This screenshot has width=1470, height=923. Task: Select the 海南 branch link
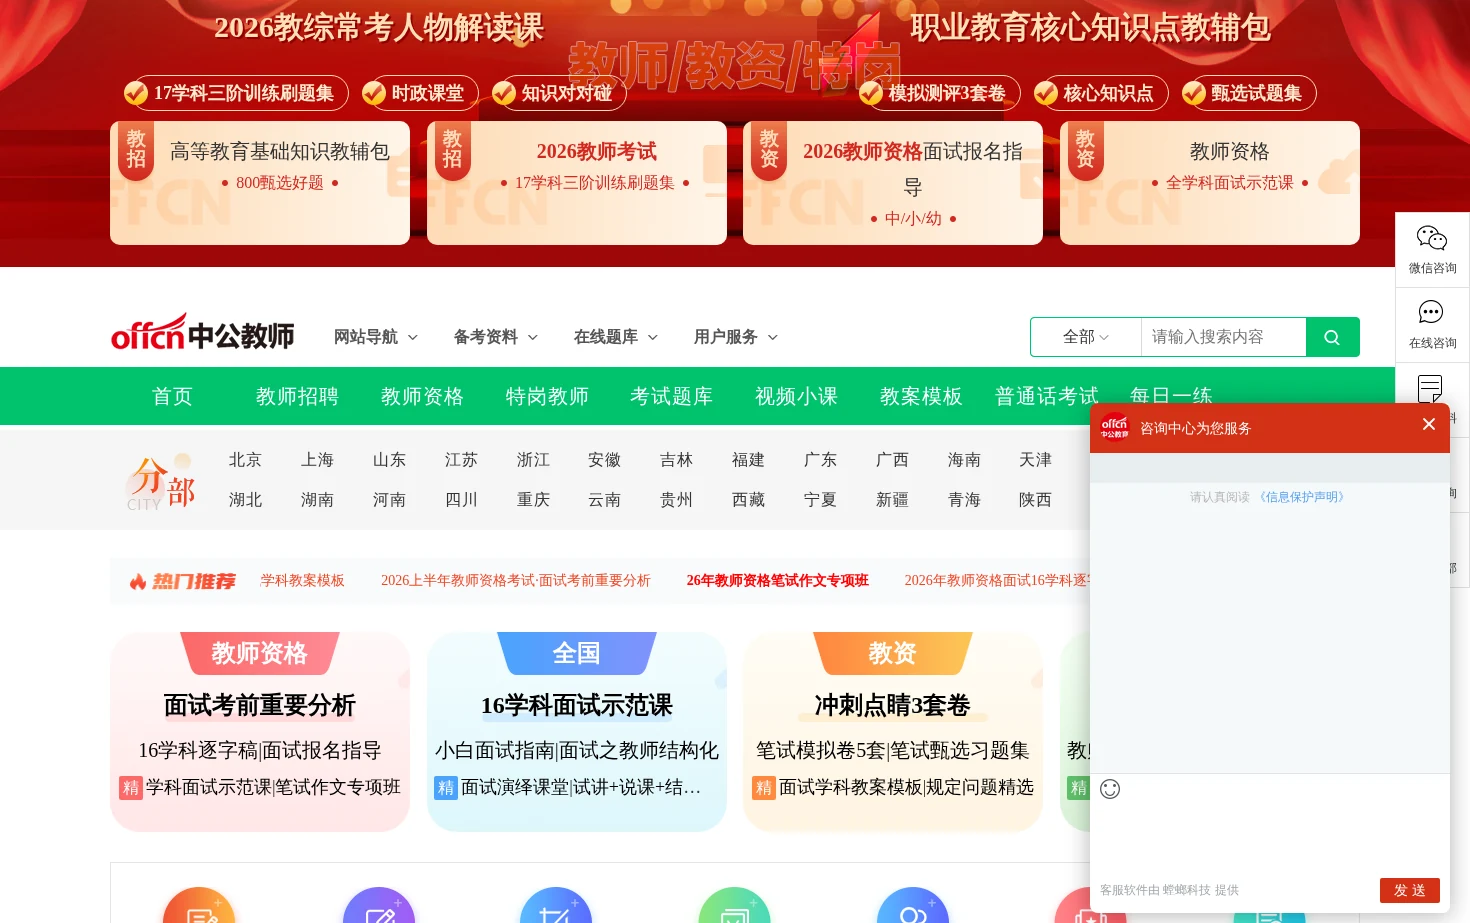pos(964,459)
